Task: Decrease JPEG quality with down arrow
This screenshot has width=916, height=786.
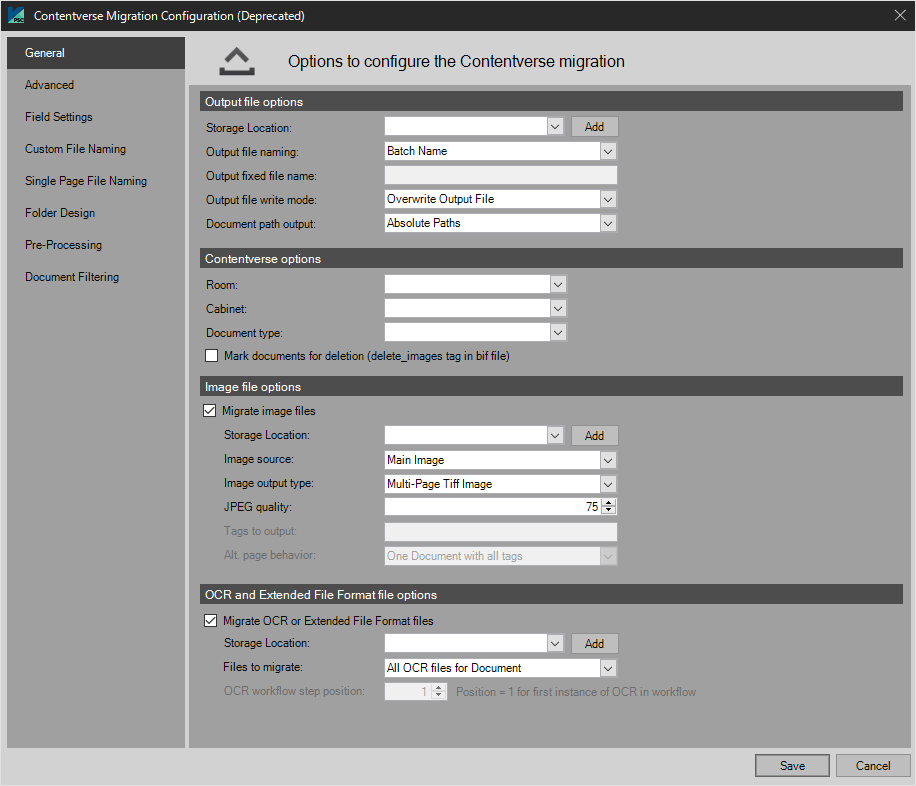Action: click(609, 511)
